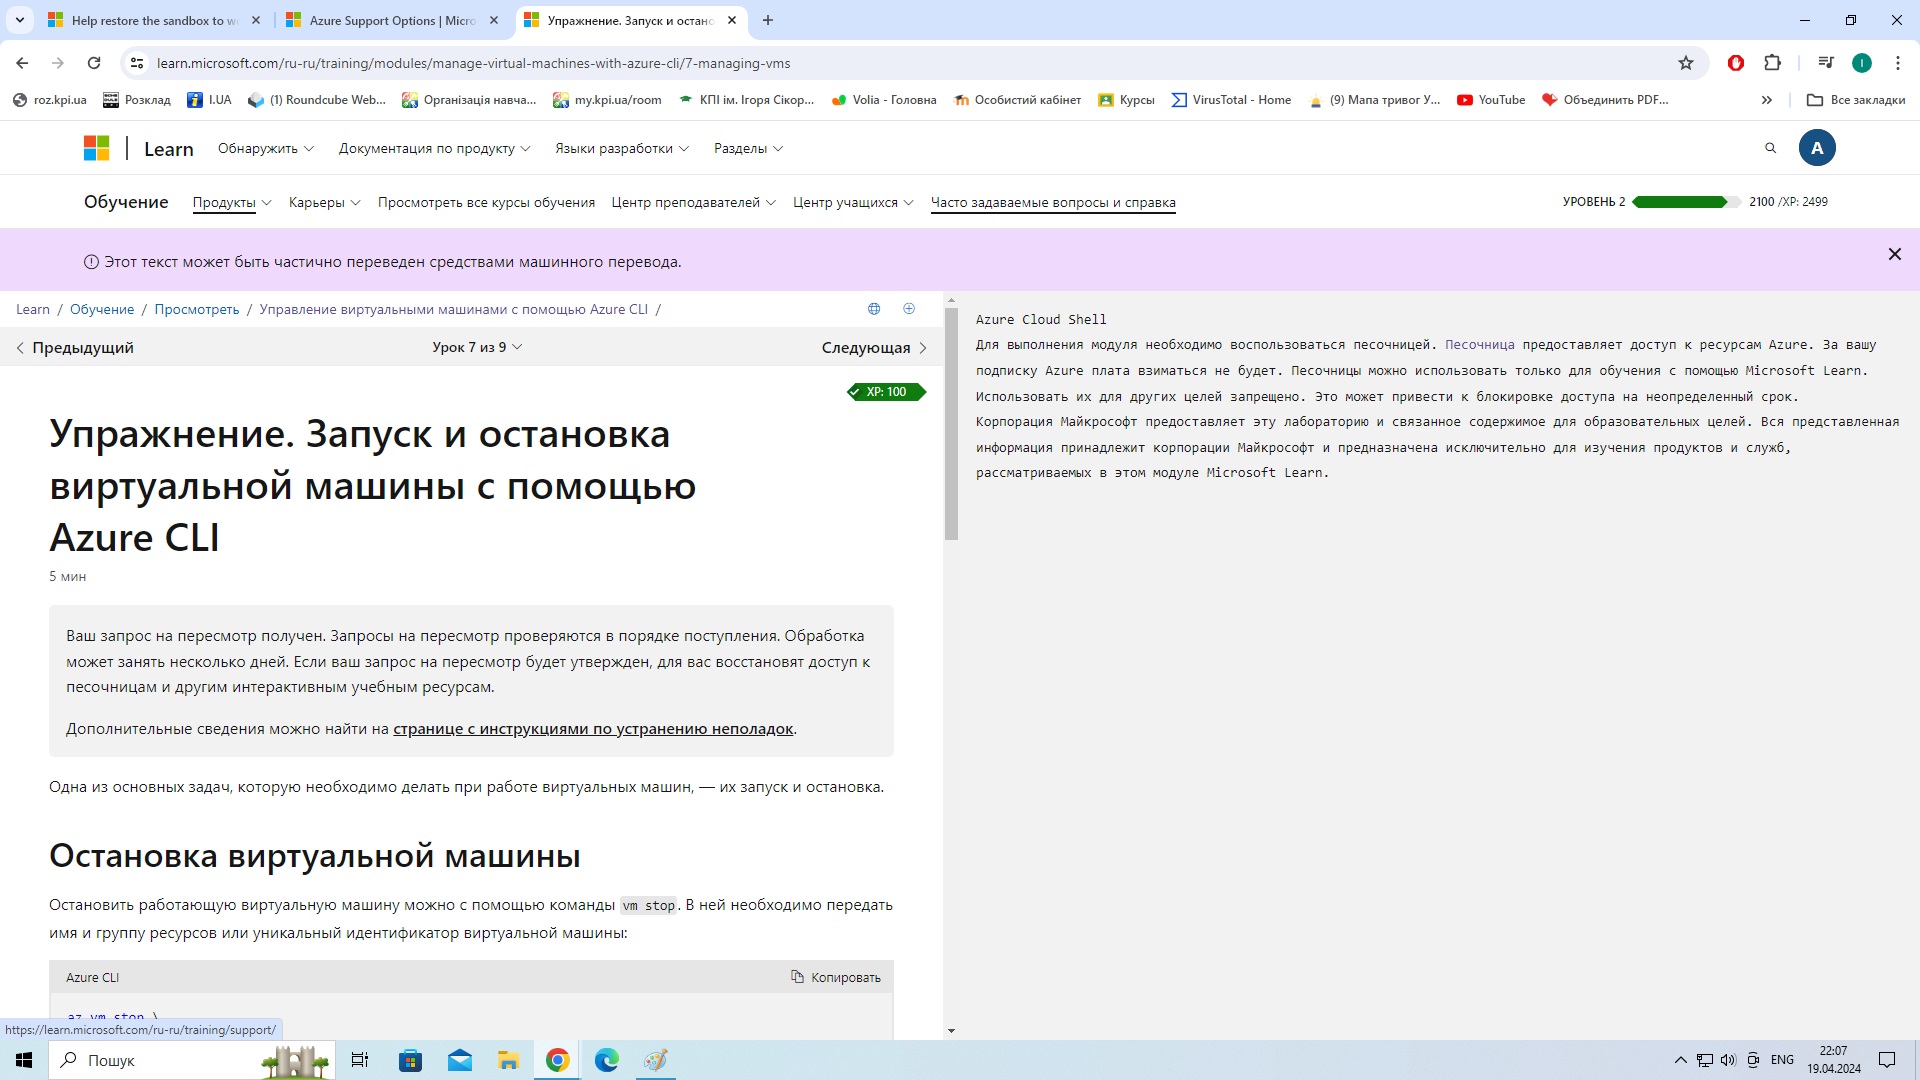Click the red Opera-style extension icon

click(x=1736, y=63)
